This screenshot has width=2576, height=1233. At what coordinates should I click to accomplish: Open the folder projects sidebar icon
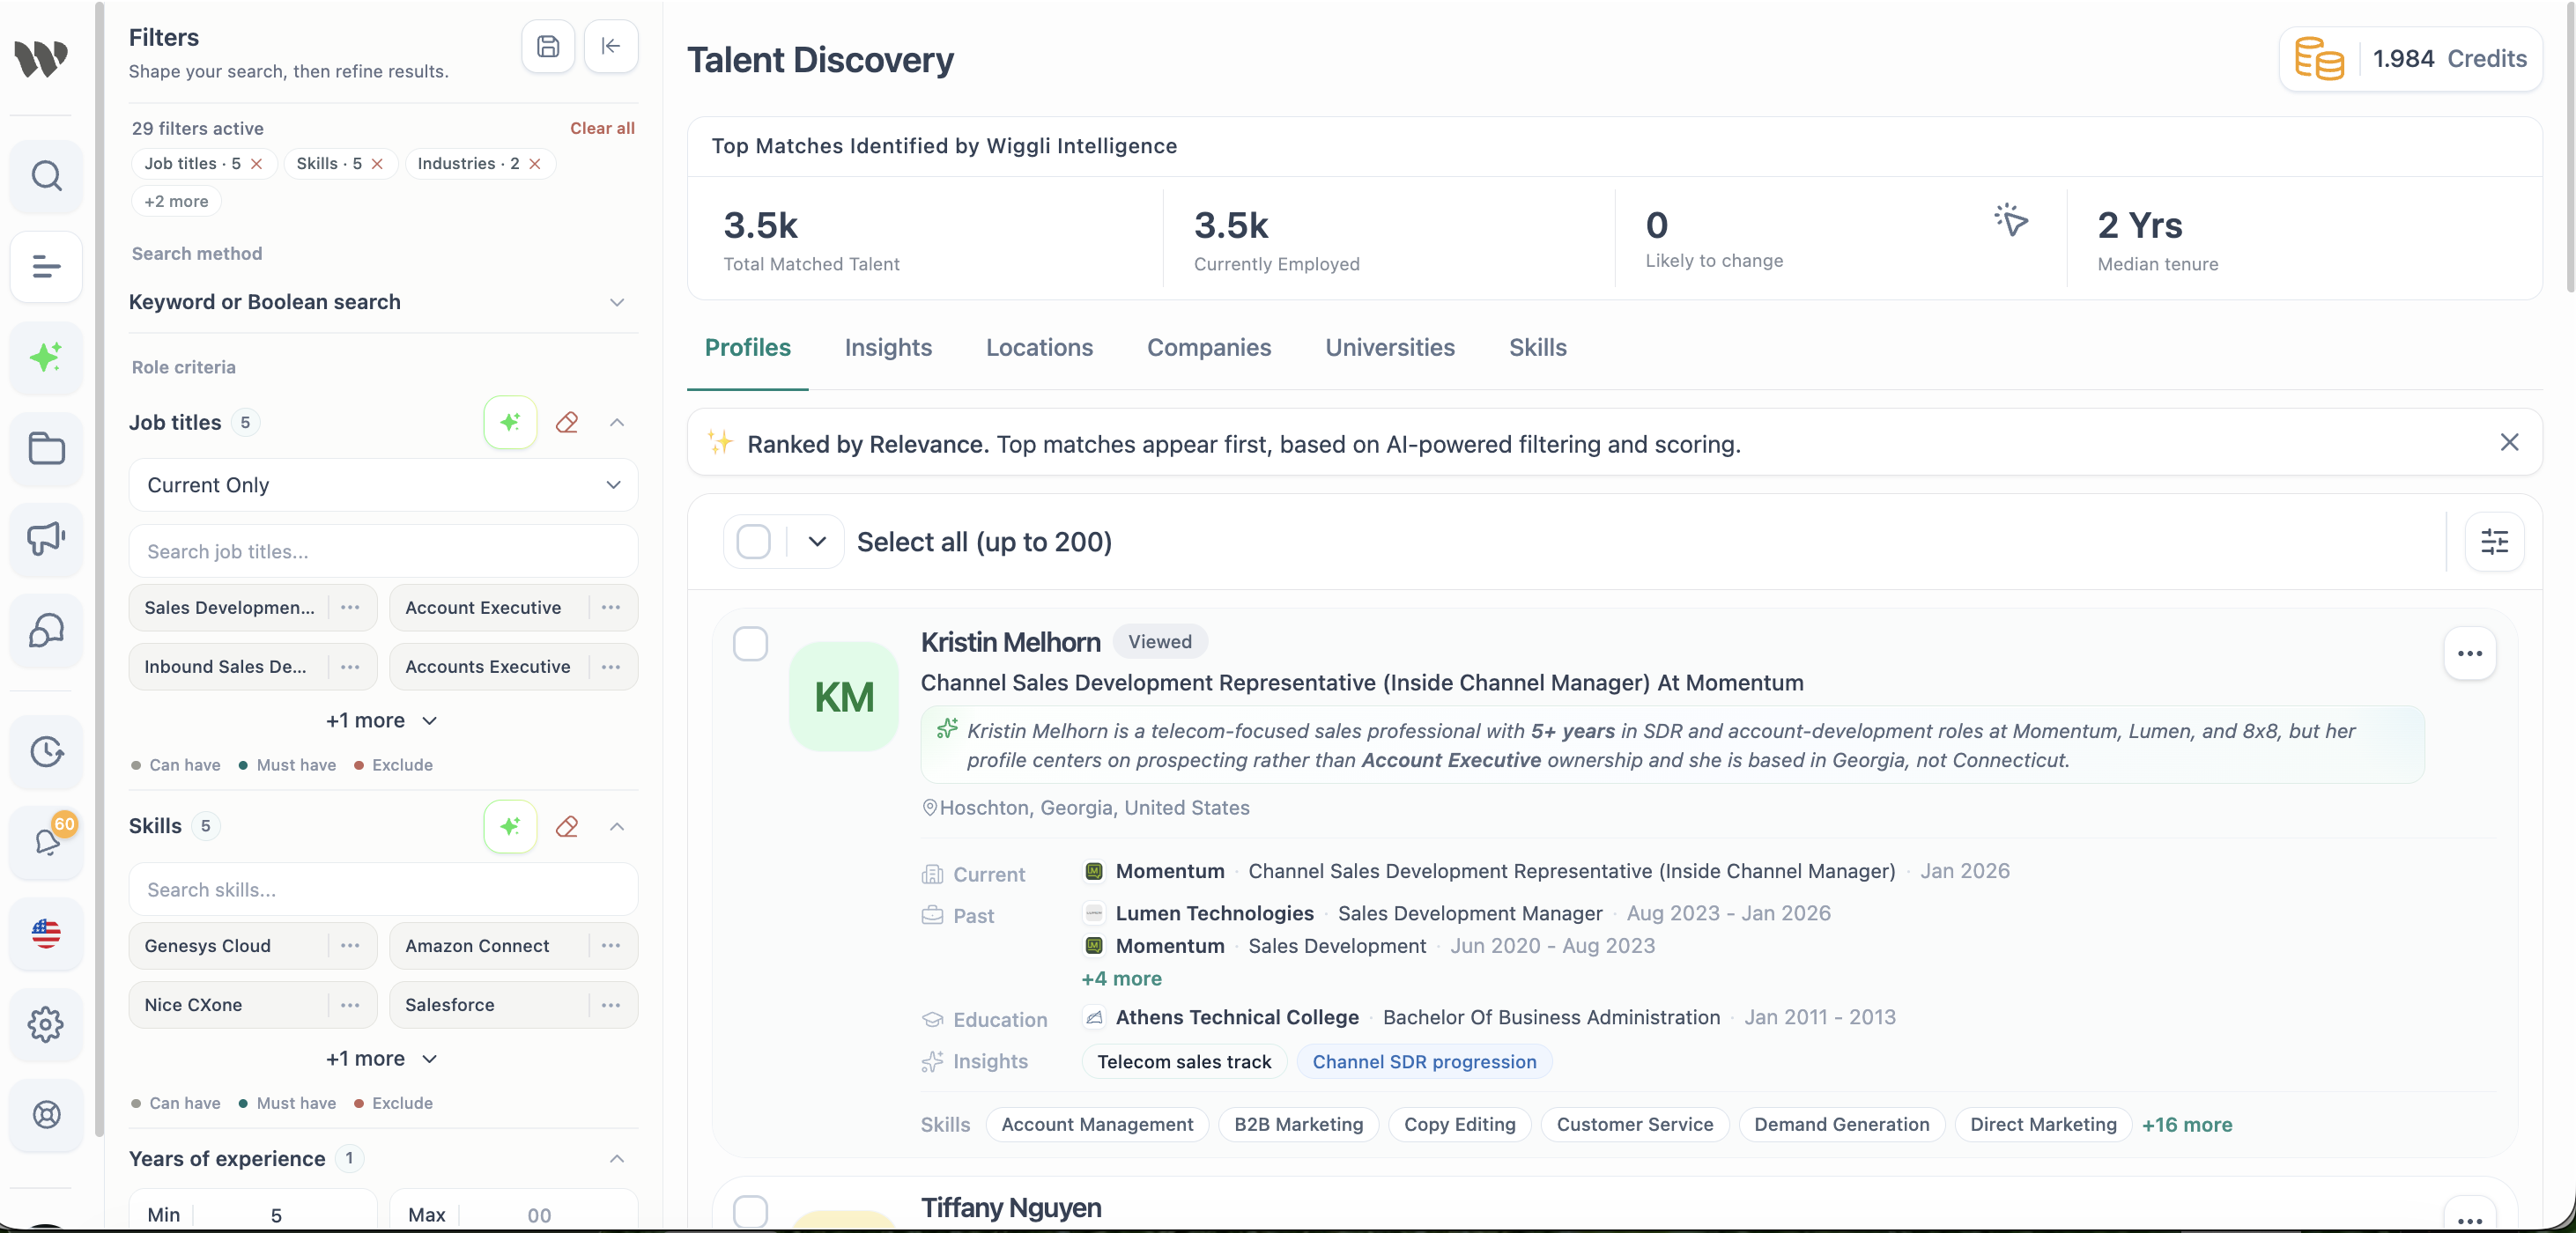(46, 449)
